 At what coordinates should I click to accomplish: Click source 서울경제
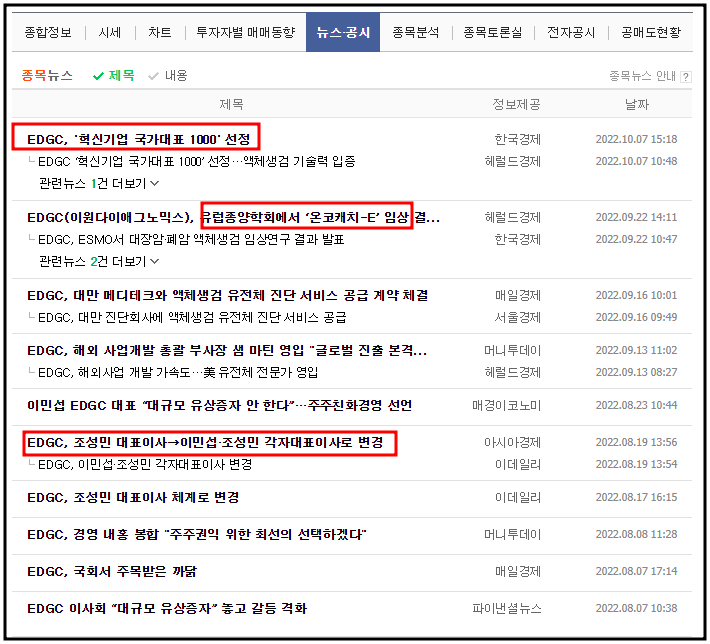tap(518, 317)
